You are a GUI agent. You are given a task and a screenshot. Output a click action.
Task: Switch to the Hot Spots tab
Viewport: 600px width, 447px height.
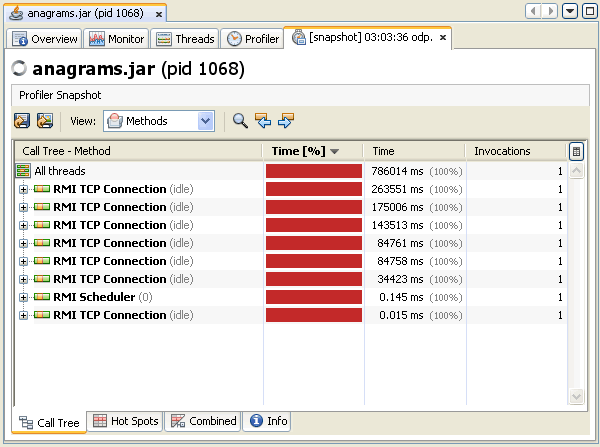point(126,421)
